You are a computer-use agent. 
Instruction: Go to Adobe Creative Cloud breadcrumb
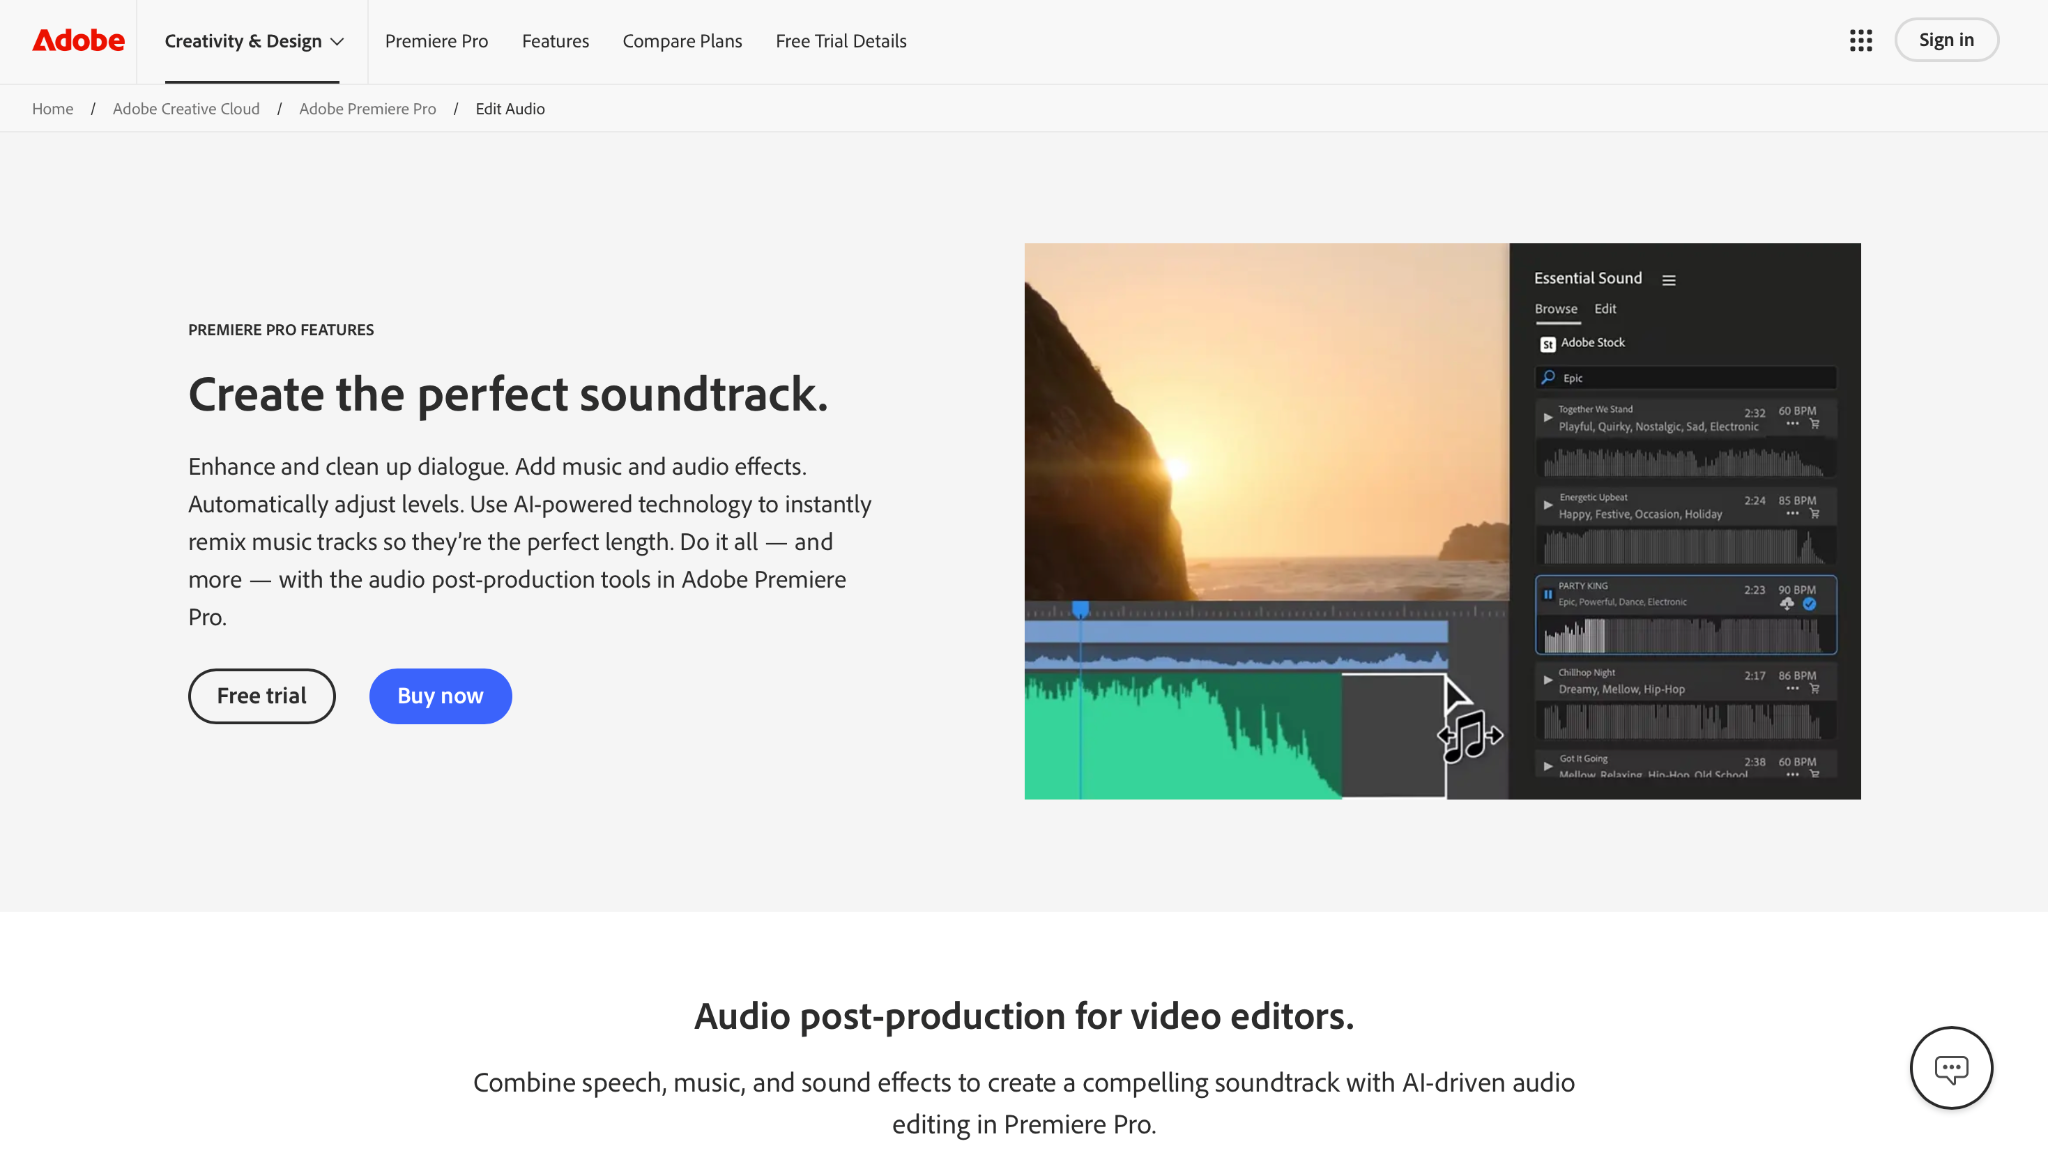click(x=186, y=109)
